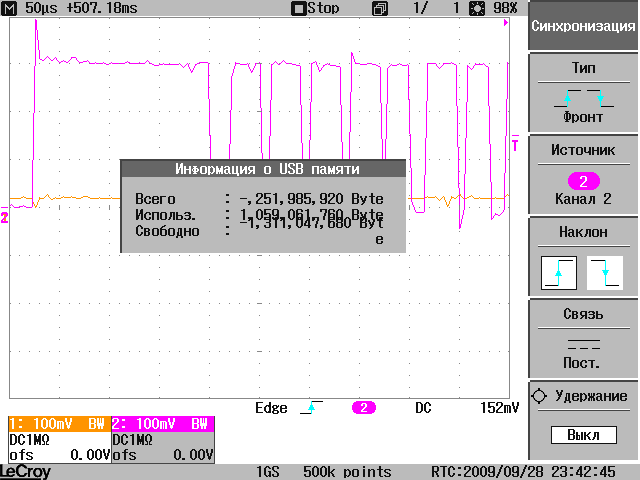Select the falling edge slope icon
The width and height of the screenshot is (640, 480).
click(603, 272)
